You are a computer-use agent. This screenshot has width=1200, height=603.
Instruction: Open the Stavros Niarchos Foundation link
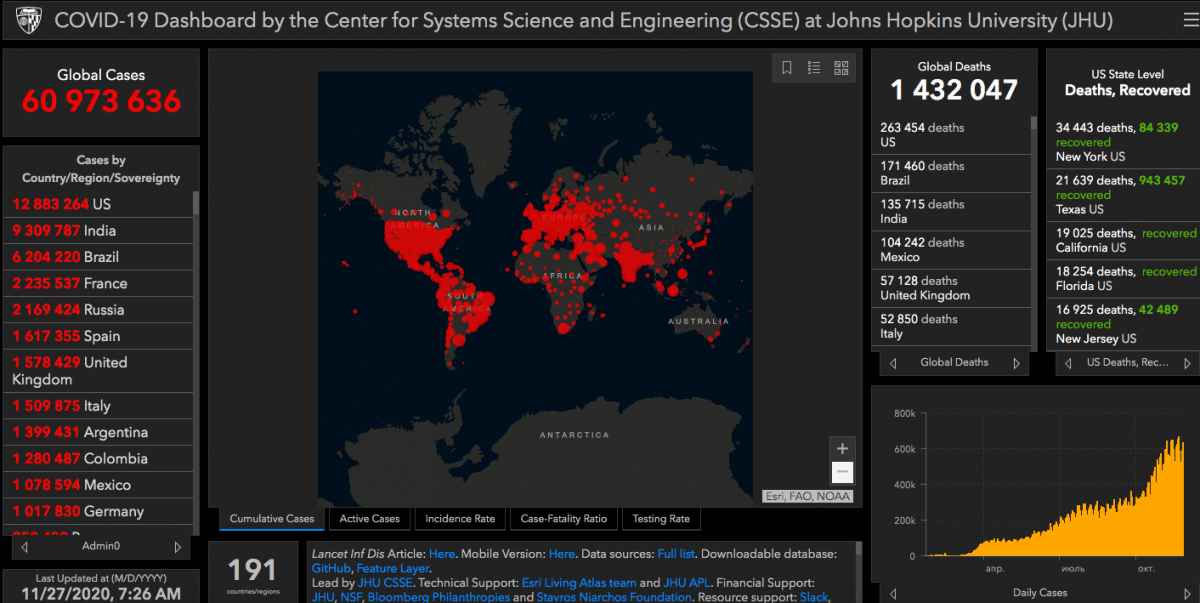coord(615,597)
